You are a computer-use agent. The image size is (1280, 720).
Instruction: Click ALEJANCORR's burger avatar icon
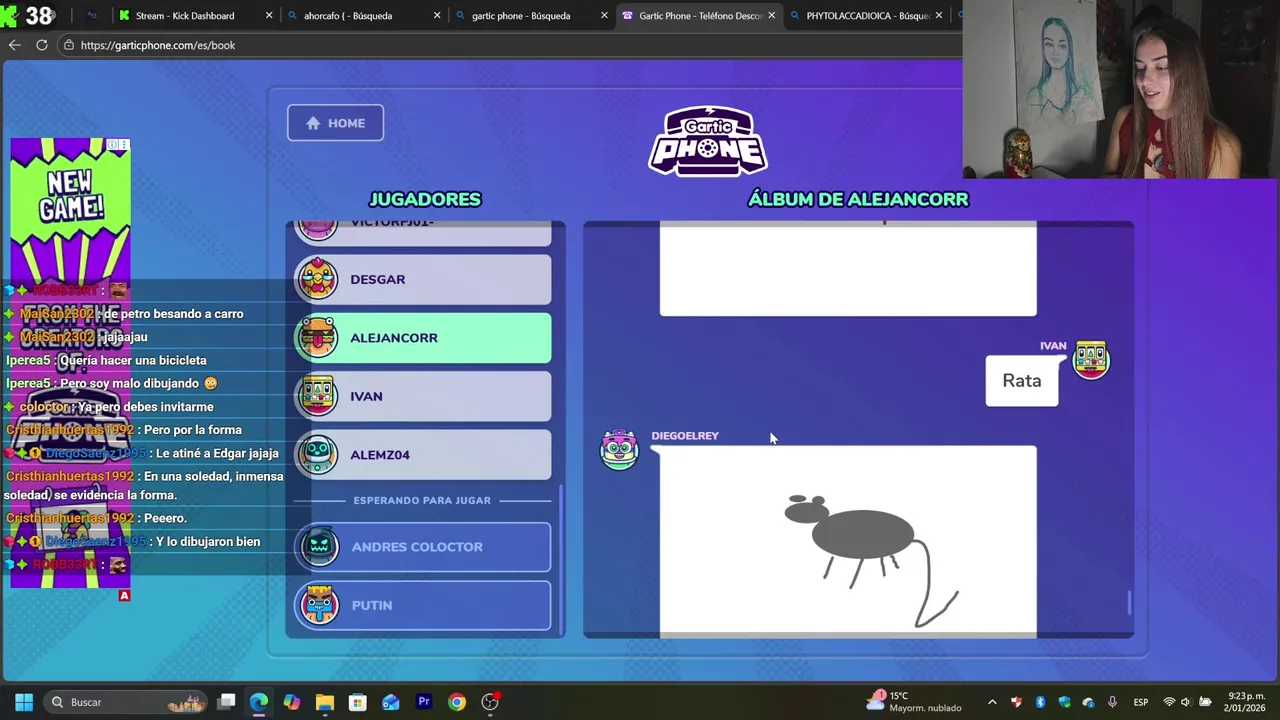click(x=318, y=338)
